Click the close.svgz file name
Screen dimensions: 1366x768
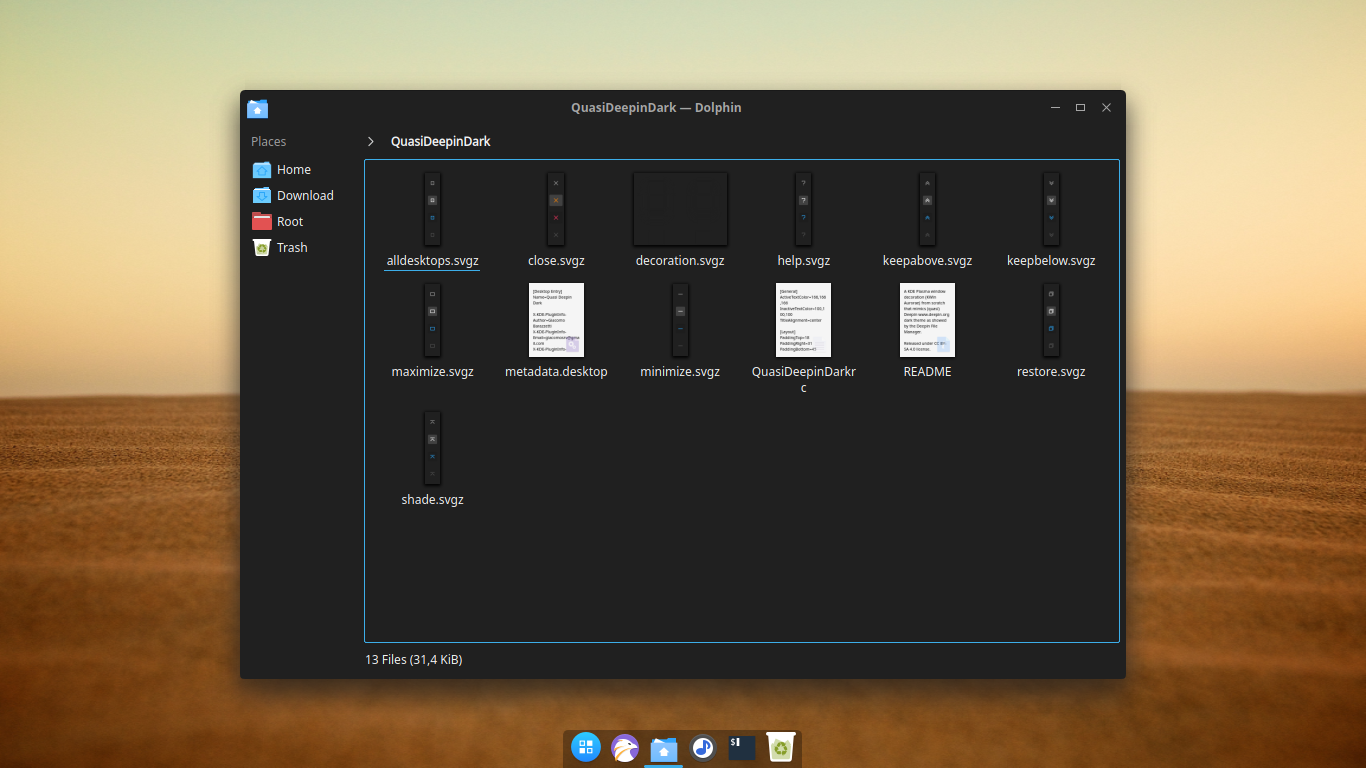click(556, 261)
